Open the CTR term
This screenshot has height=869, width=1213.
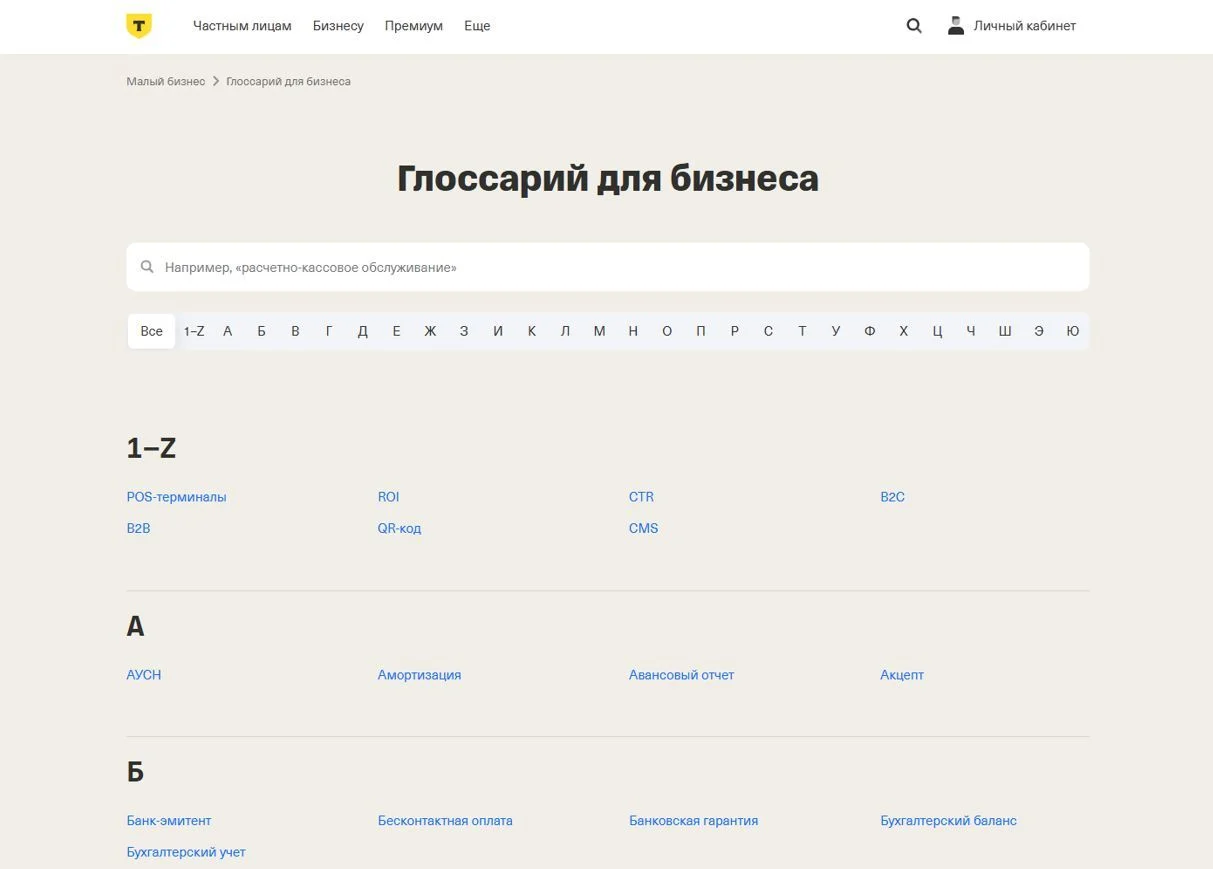pos(641,497)
